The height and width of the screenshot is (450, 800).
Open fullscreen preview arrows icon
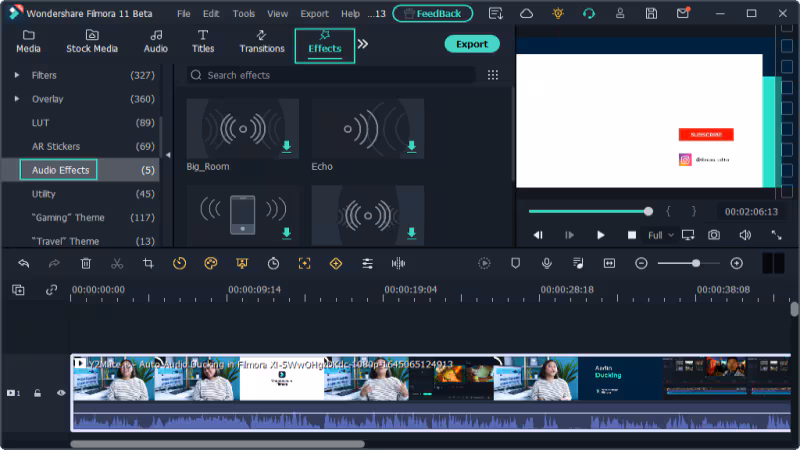pos(776,235)
